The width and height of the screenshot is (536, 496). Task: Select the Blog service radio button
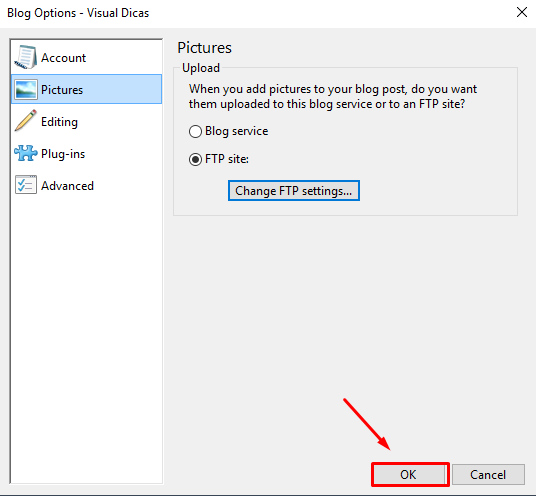[x=195, y=132]
